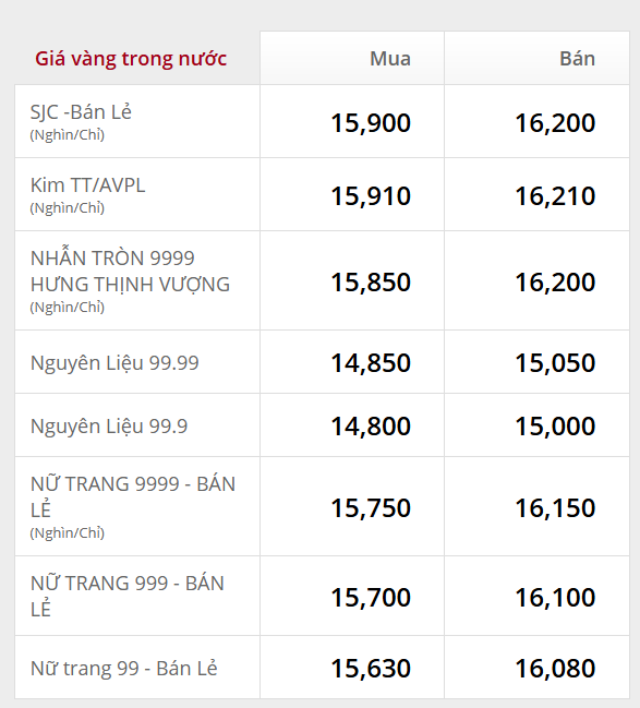Click the "Nữ trang 99 - Bán Lẻ" label
Viewport: 640px width, 708px height.
click(x=124, y=667)
